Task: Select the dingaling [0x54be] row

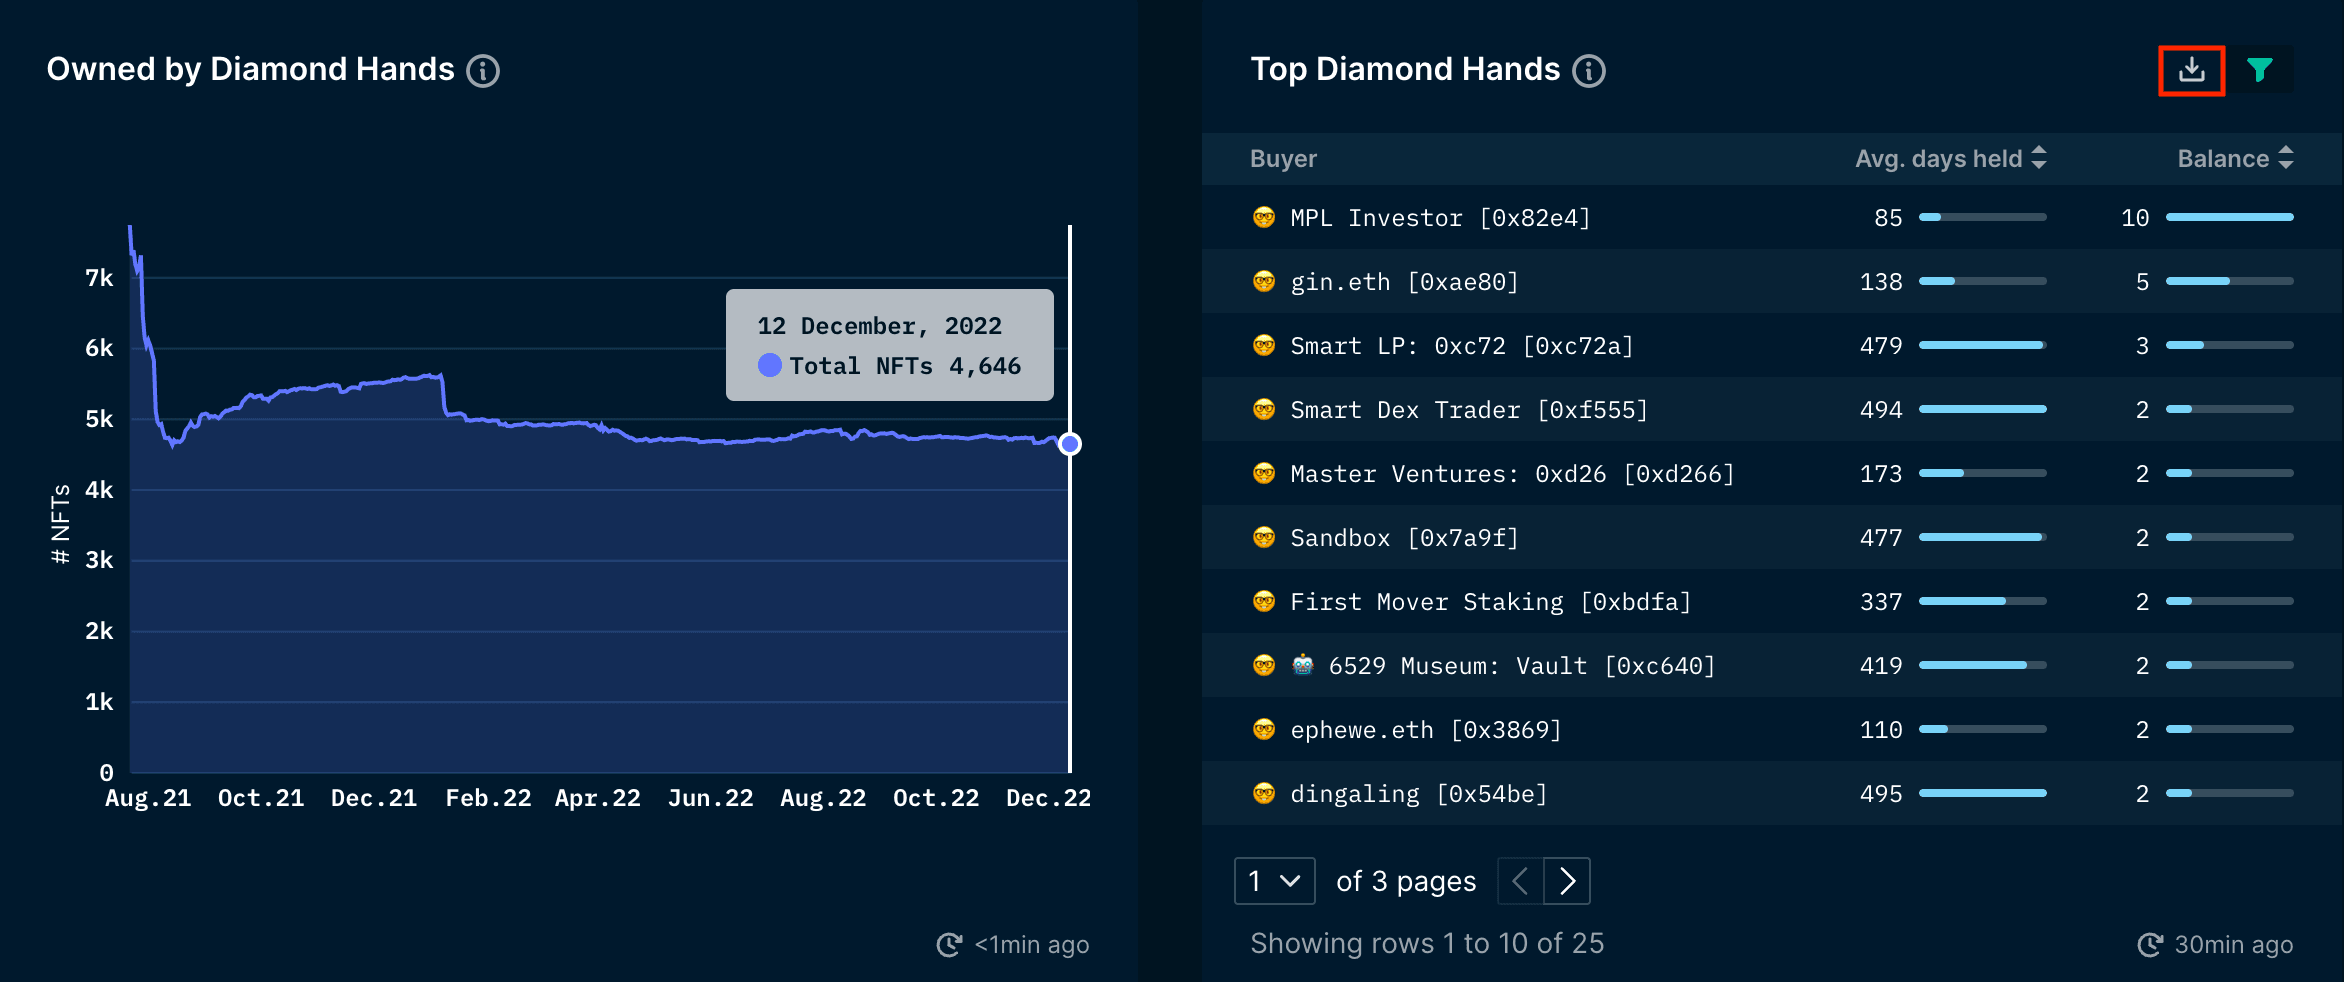Action: 1418,794
